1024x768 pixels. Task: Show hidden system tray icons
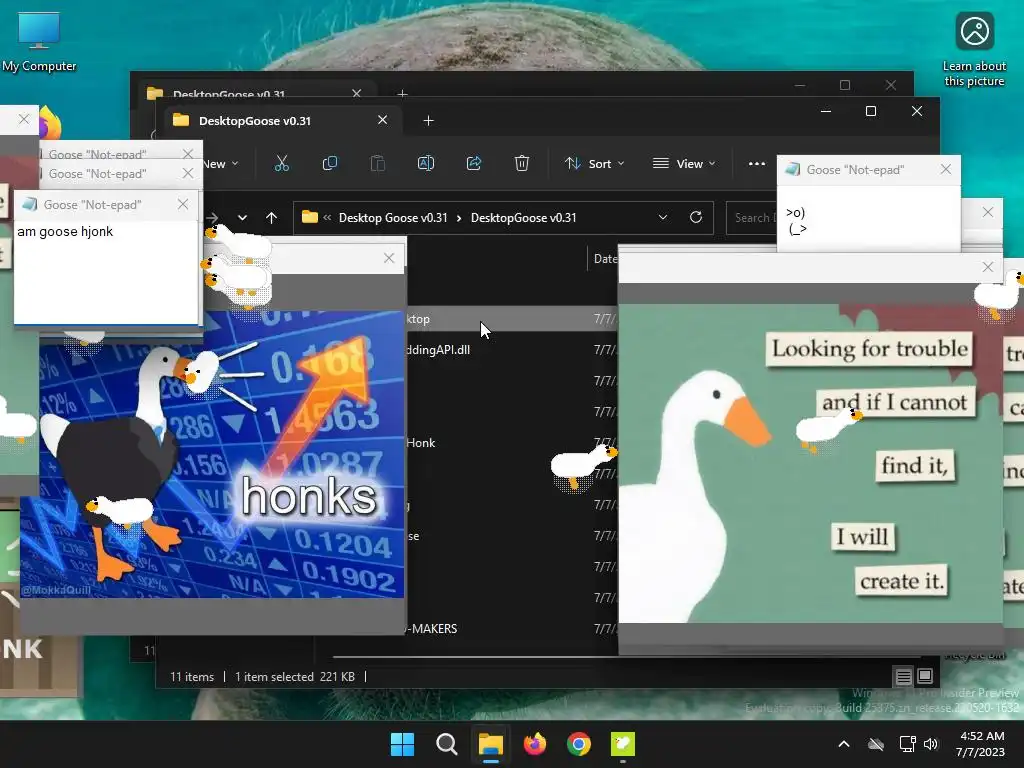(844, 744)
